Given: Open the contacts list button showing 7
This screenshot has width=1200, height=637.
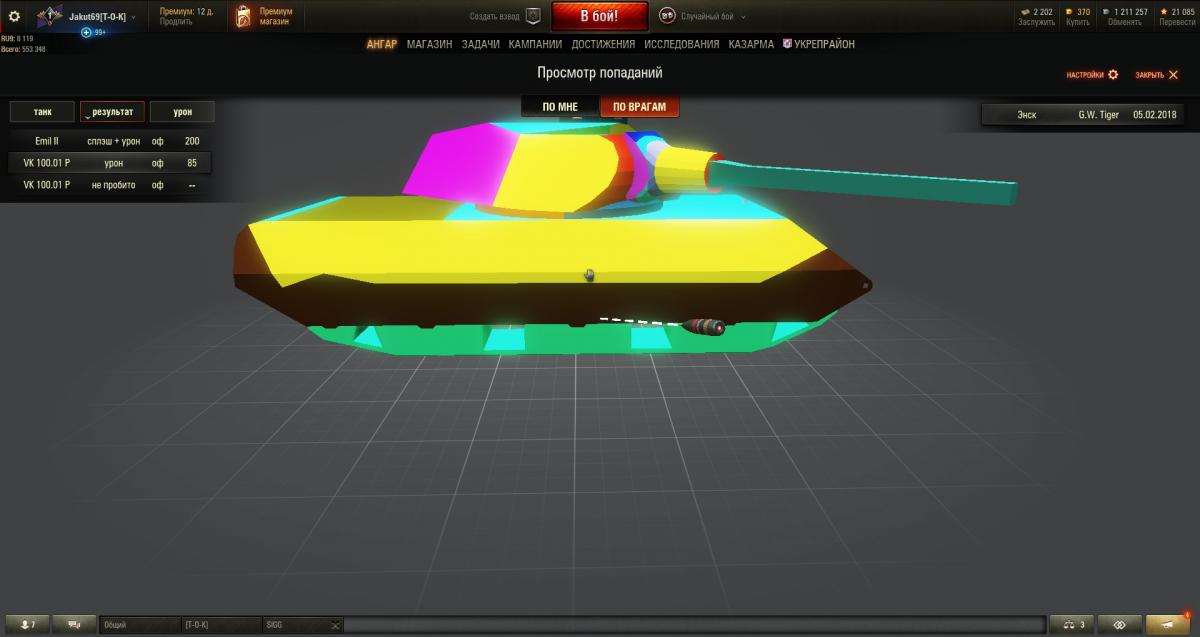Looking at the screenshot, I should coord(27,625).
